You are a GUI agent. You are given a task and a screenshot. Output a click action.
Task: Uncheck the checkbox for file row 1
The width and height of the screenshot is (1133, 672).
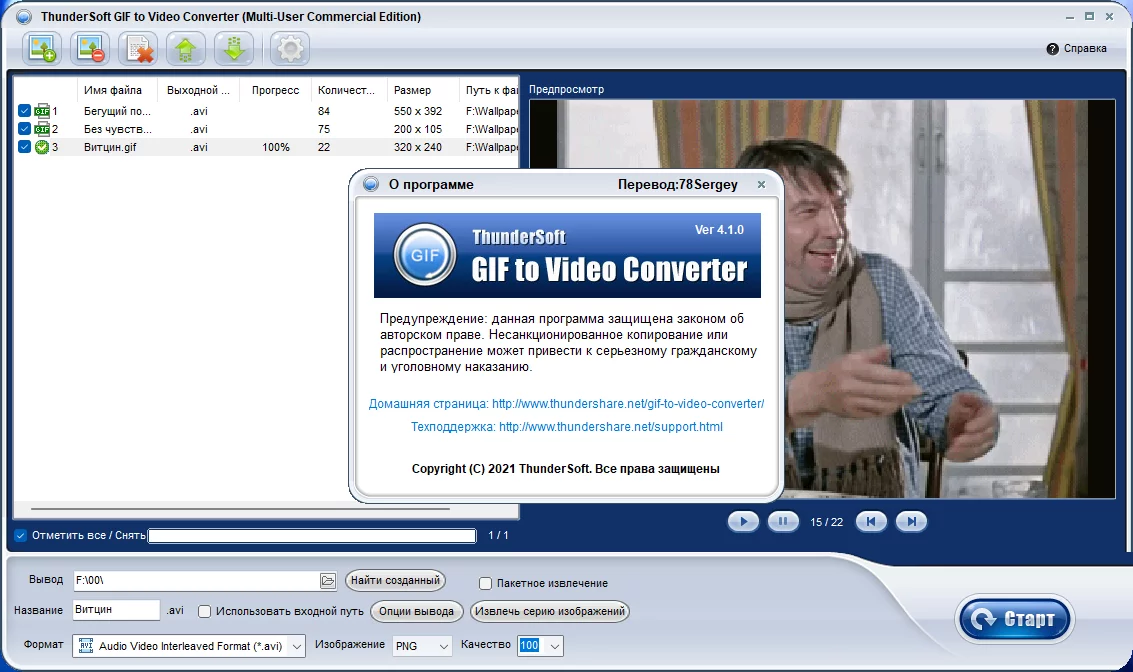pyautogui.click(x=24, y=111)
